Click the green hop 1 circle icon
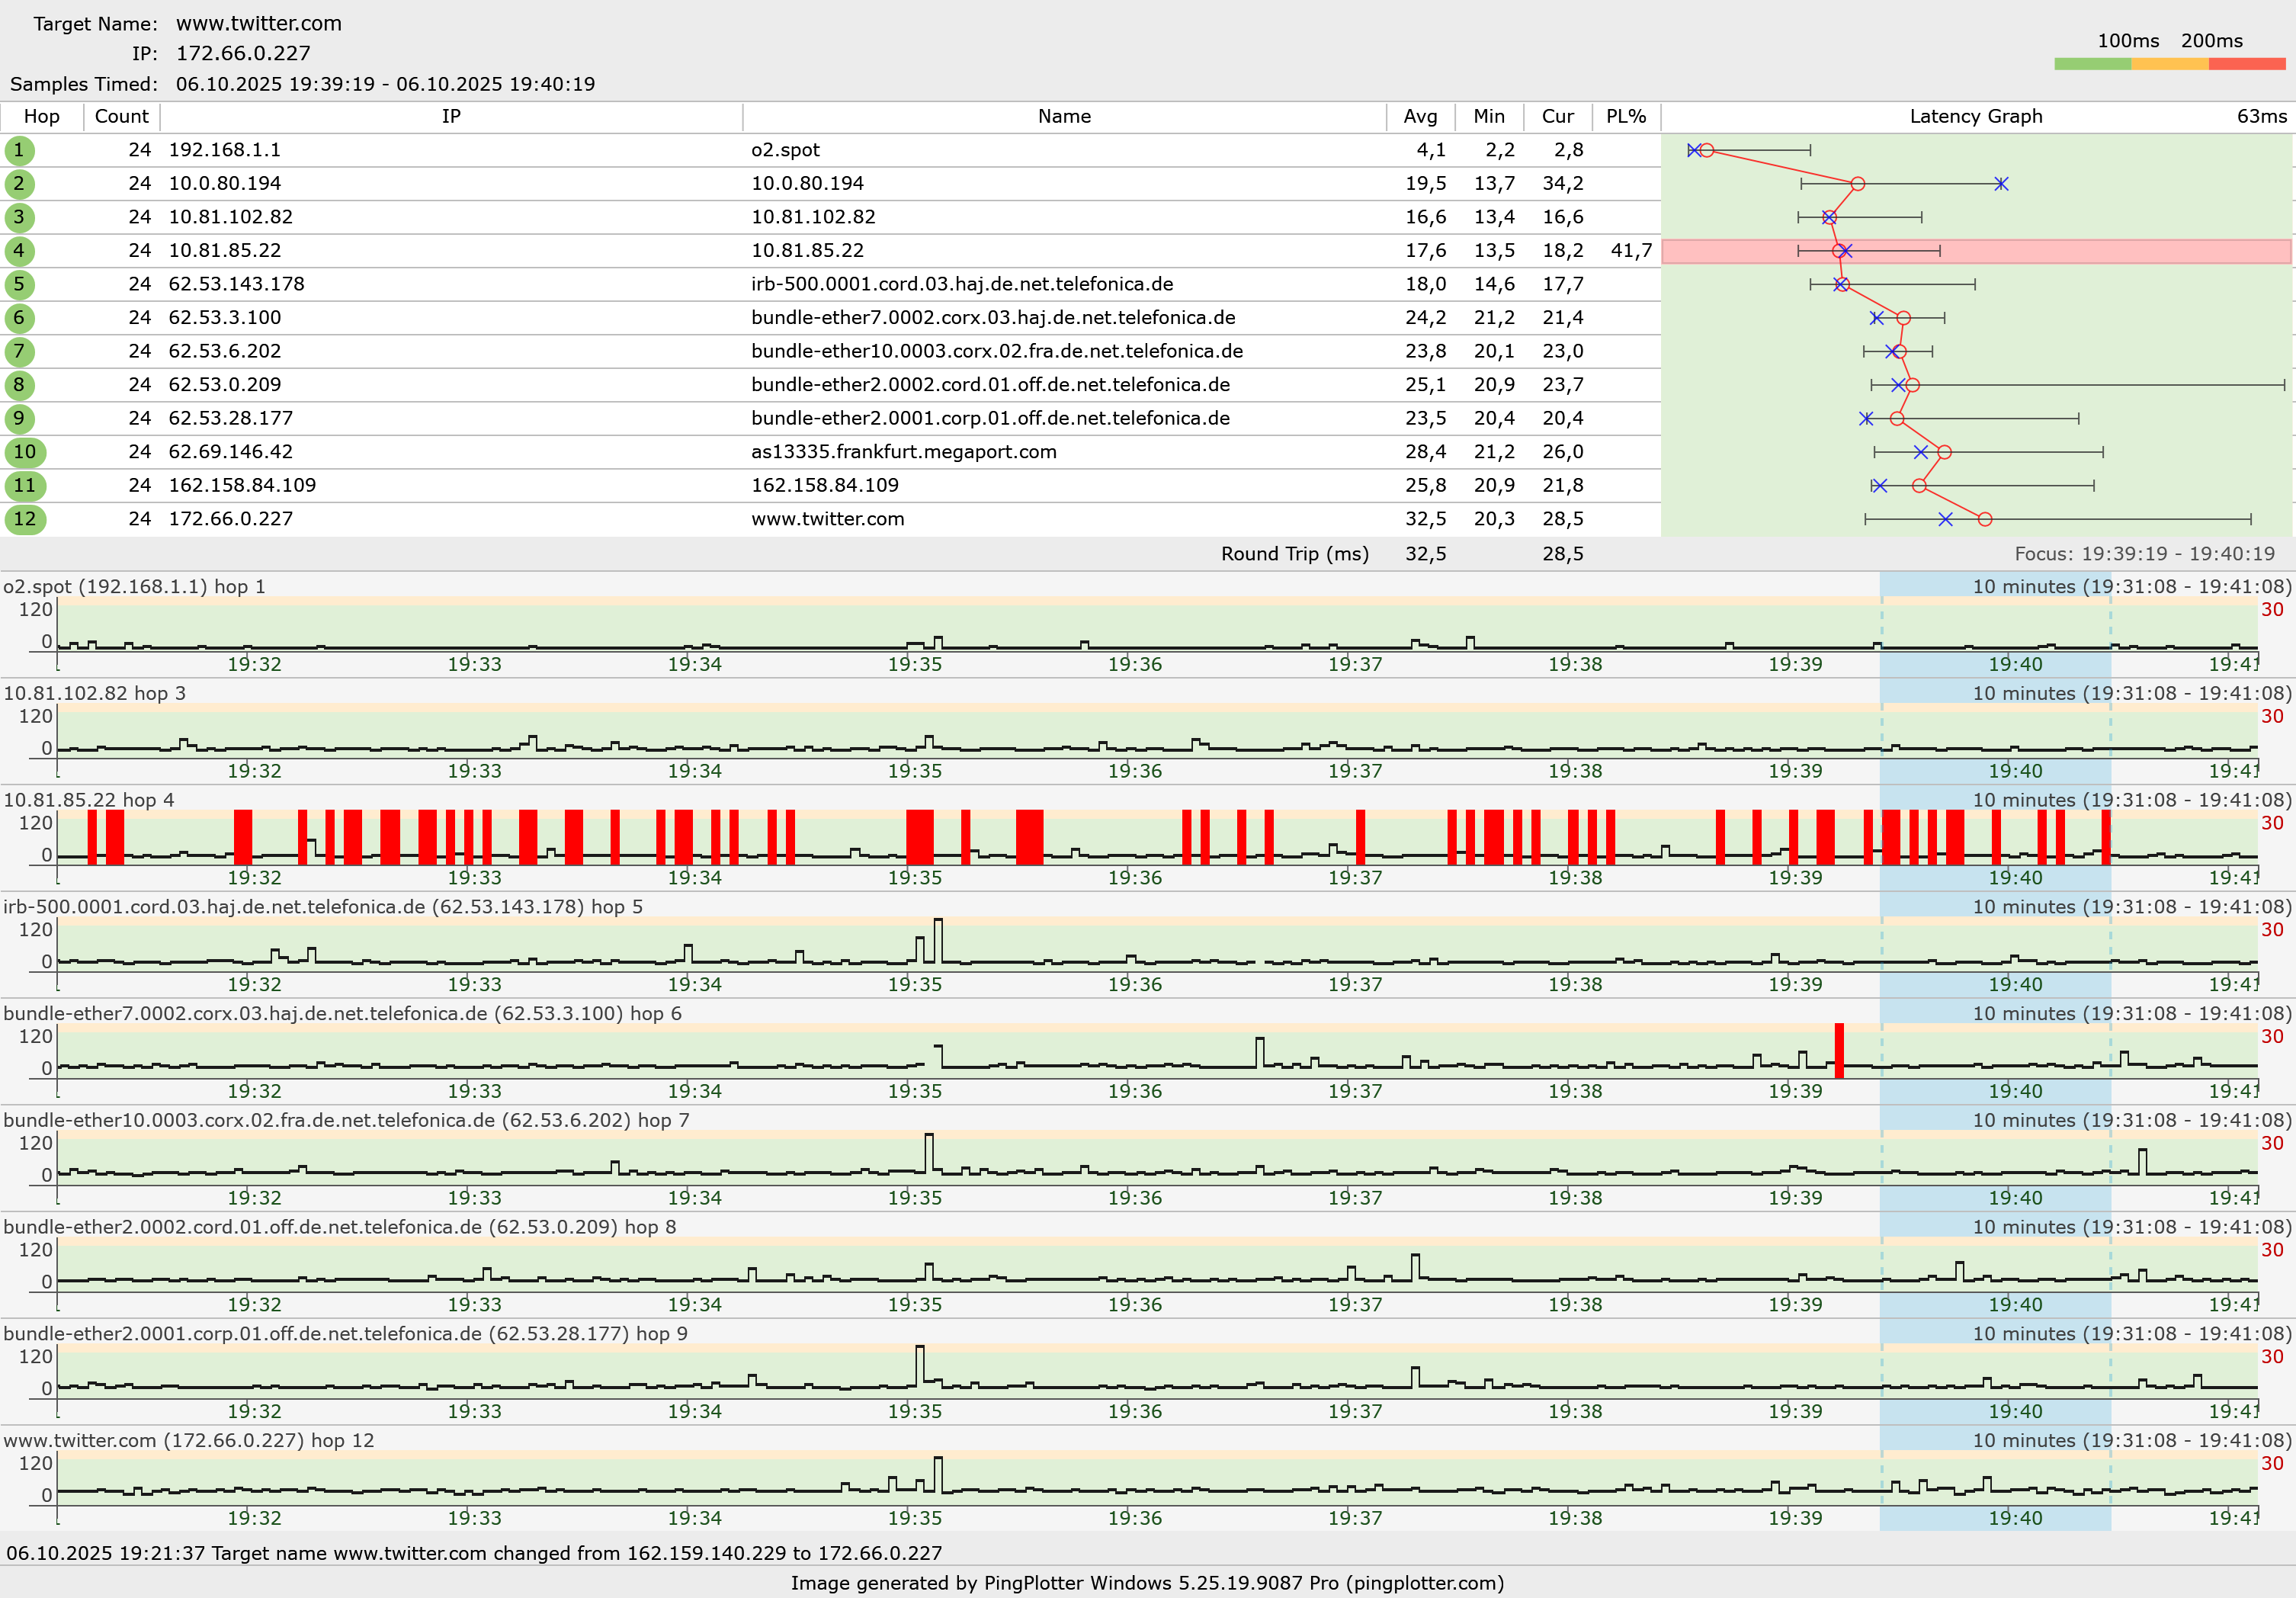 click(19, 150)
